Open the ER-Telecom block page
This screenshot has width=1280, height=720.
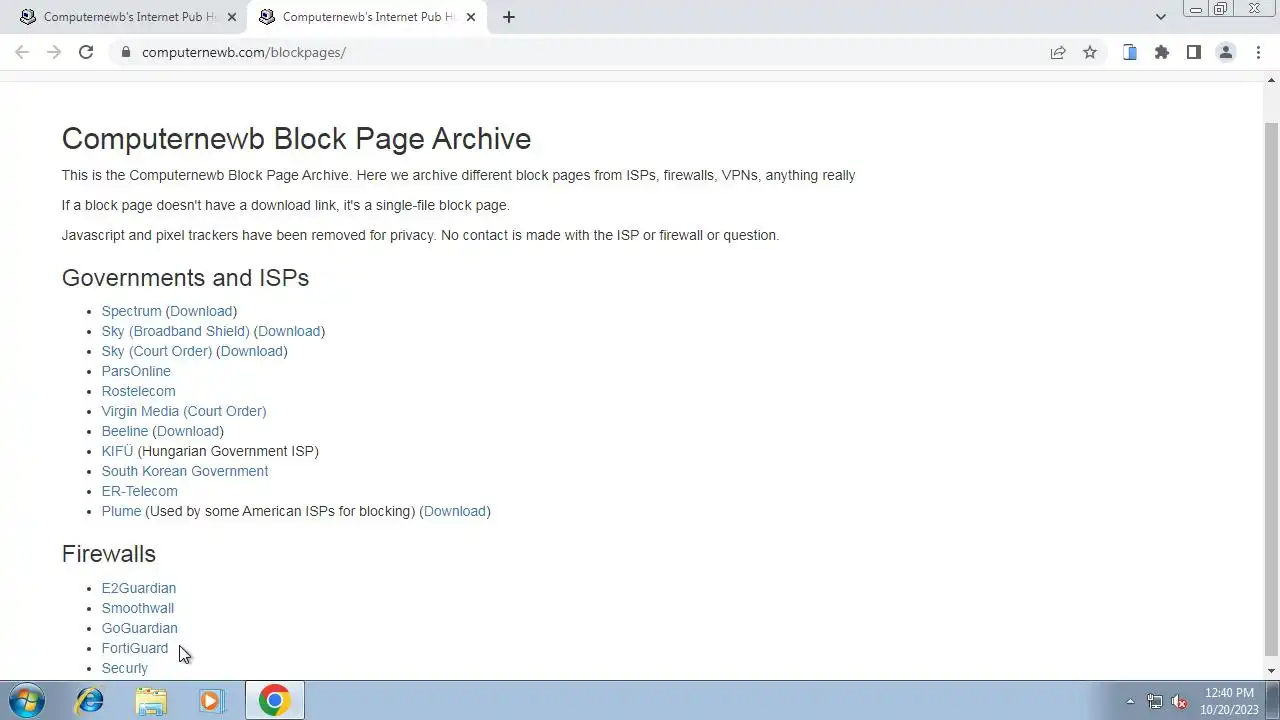pos(139,491)
